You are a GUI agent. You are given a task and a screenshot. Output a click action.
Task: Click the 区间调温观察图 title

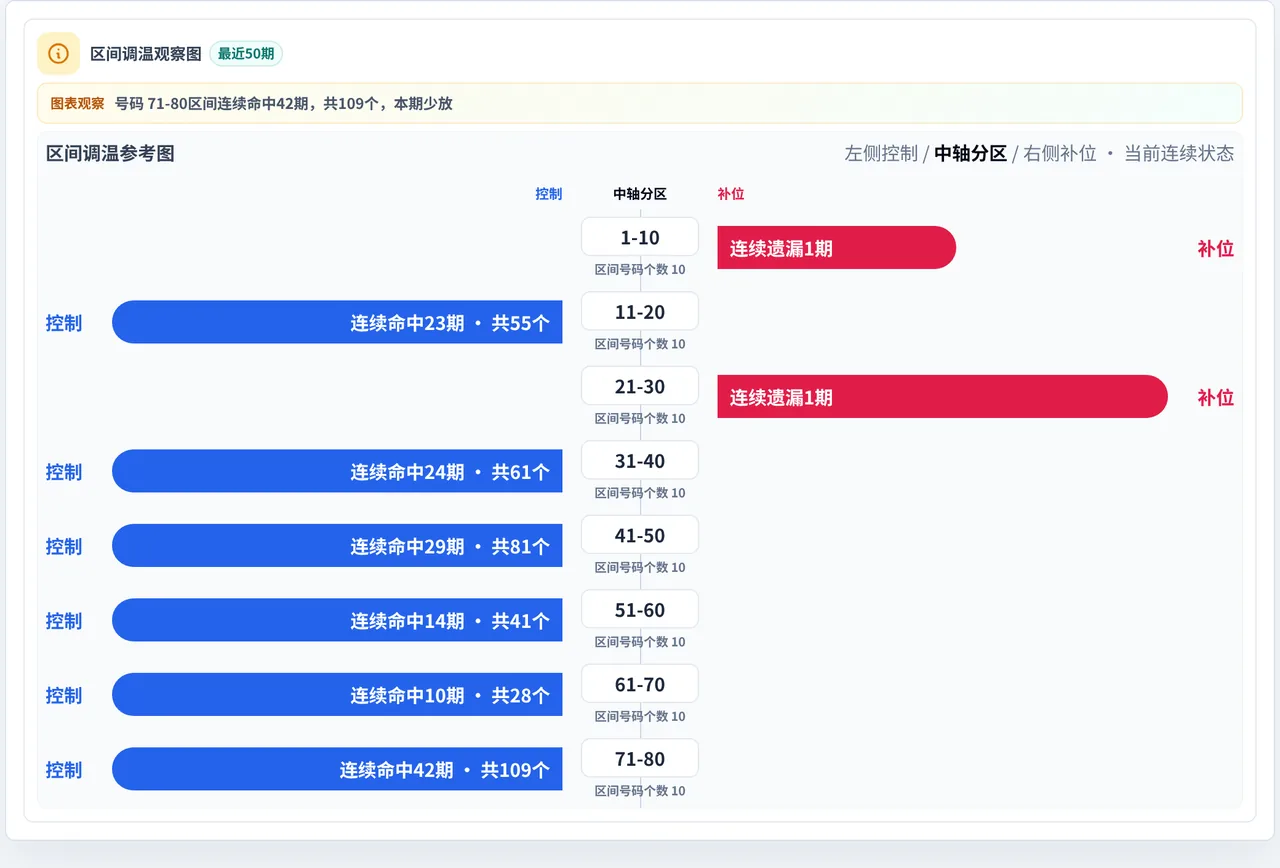pos(146,54)
